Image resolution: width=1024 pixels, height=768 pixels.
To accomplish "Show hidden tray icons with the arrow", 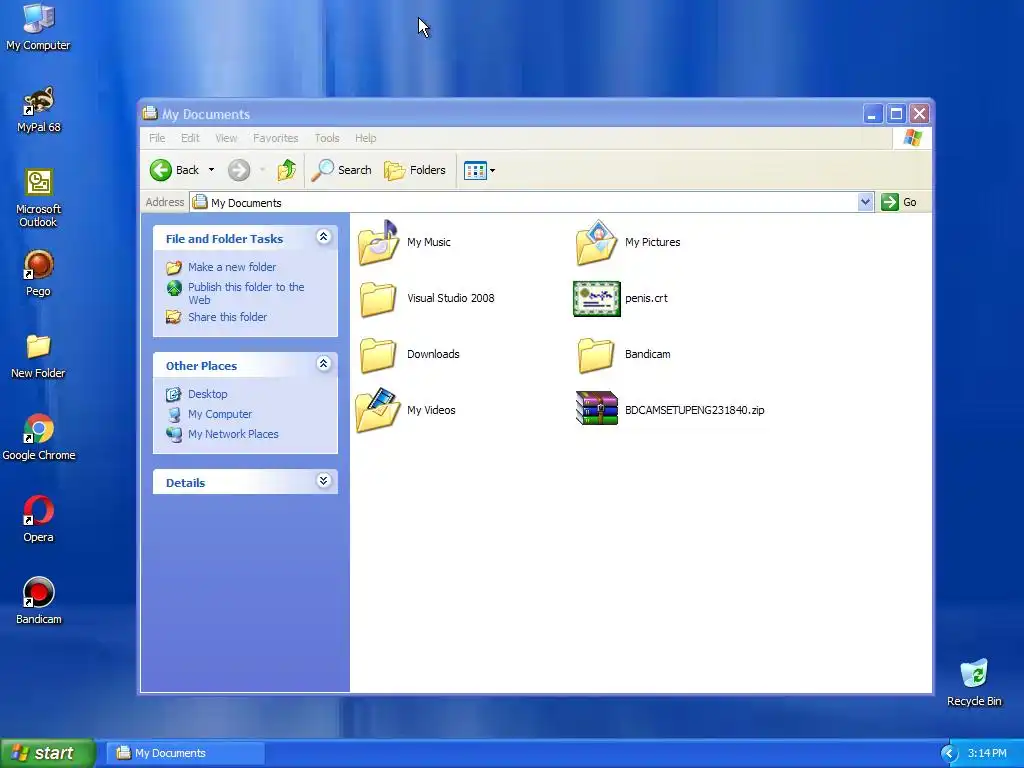I will tap(949, 754).
